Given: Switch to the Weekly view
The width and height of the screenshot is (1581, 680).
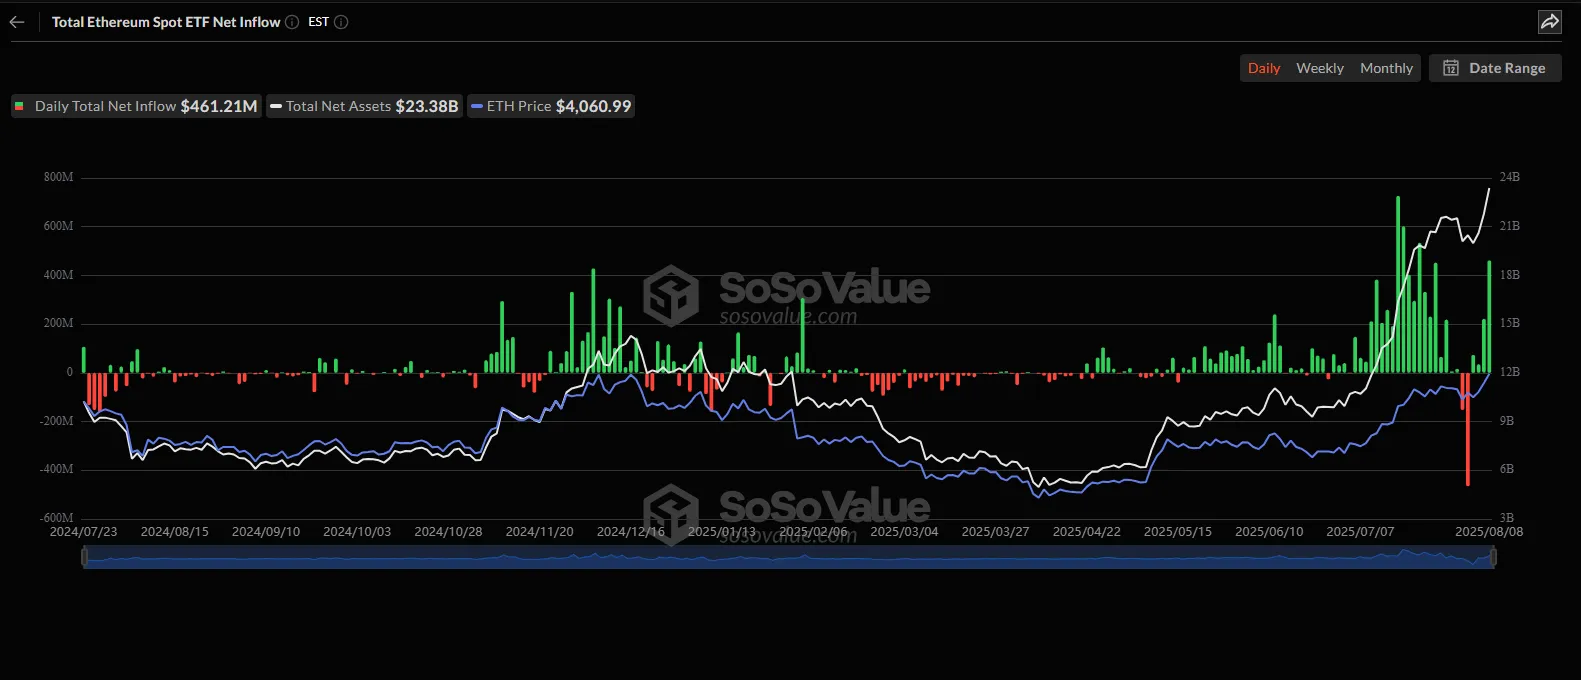Looking at the screenshot, I should [x=1319, y=68].
